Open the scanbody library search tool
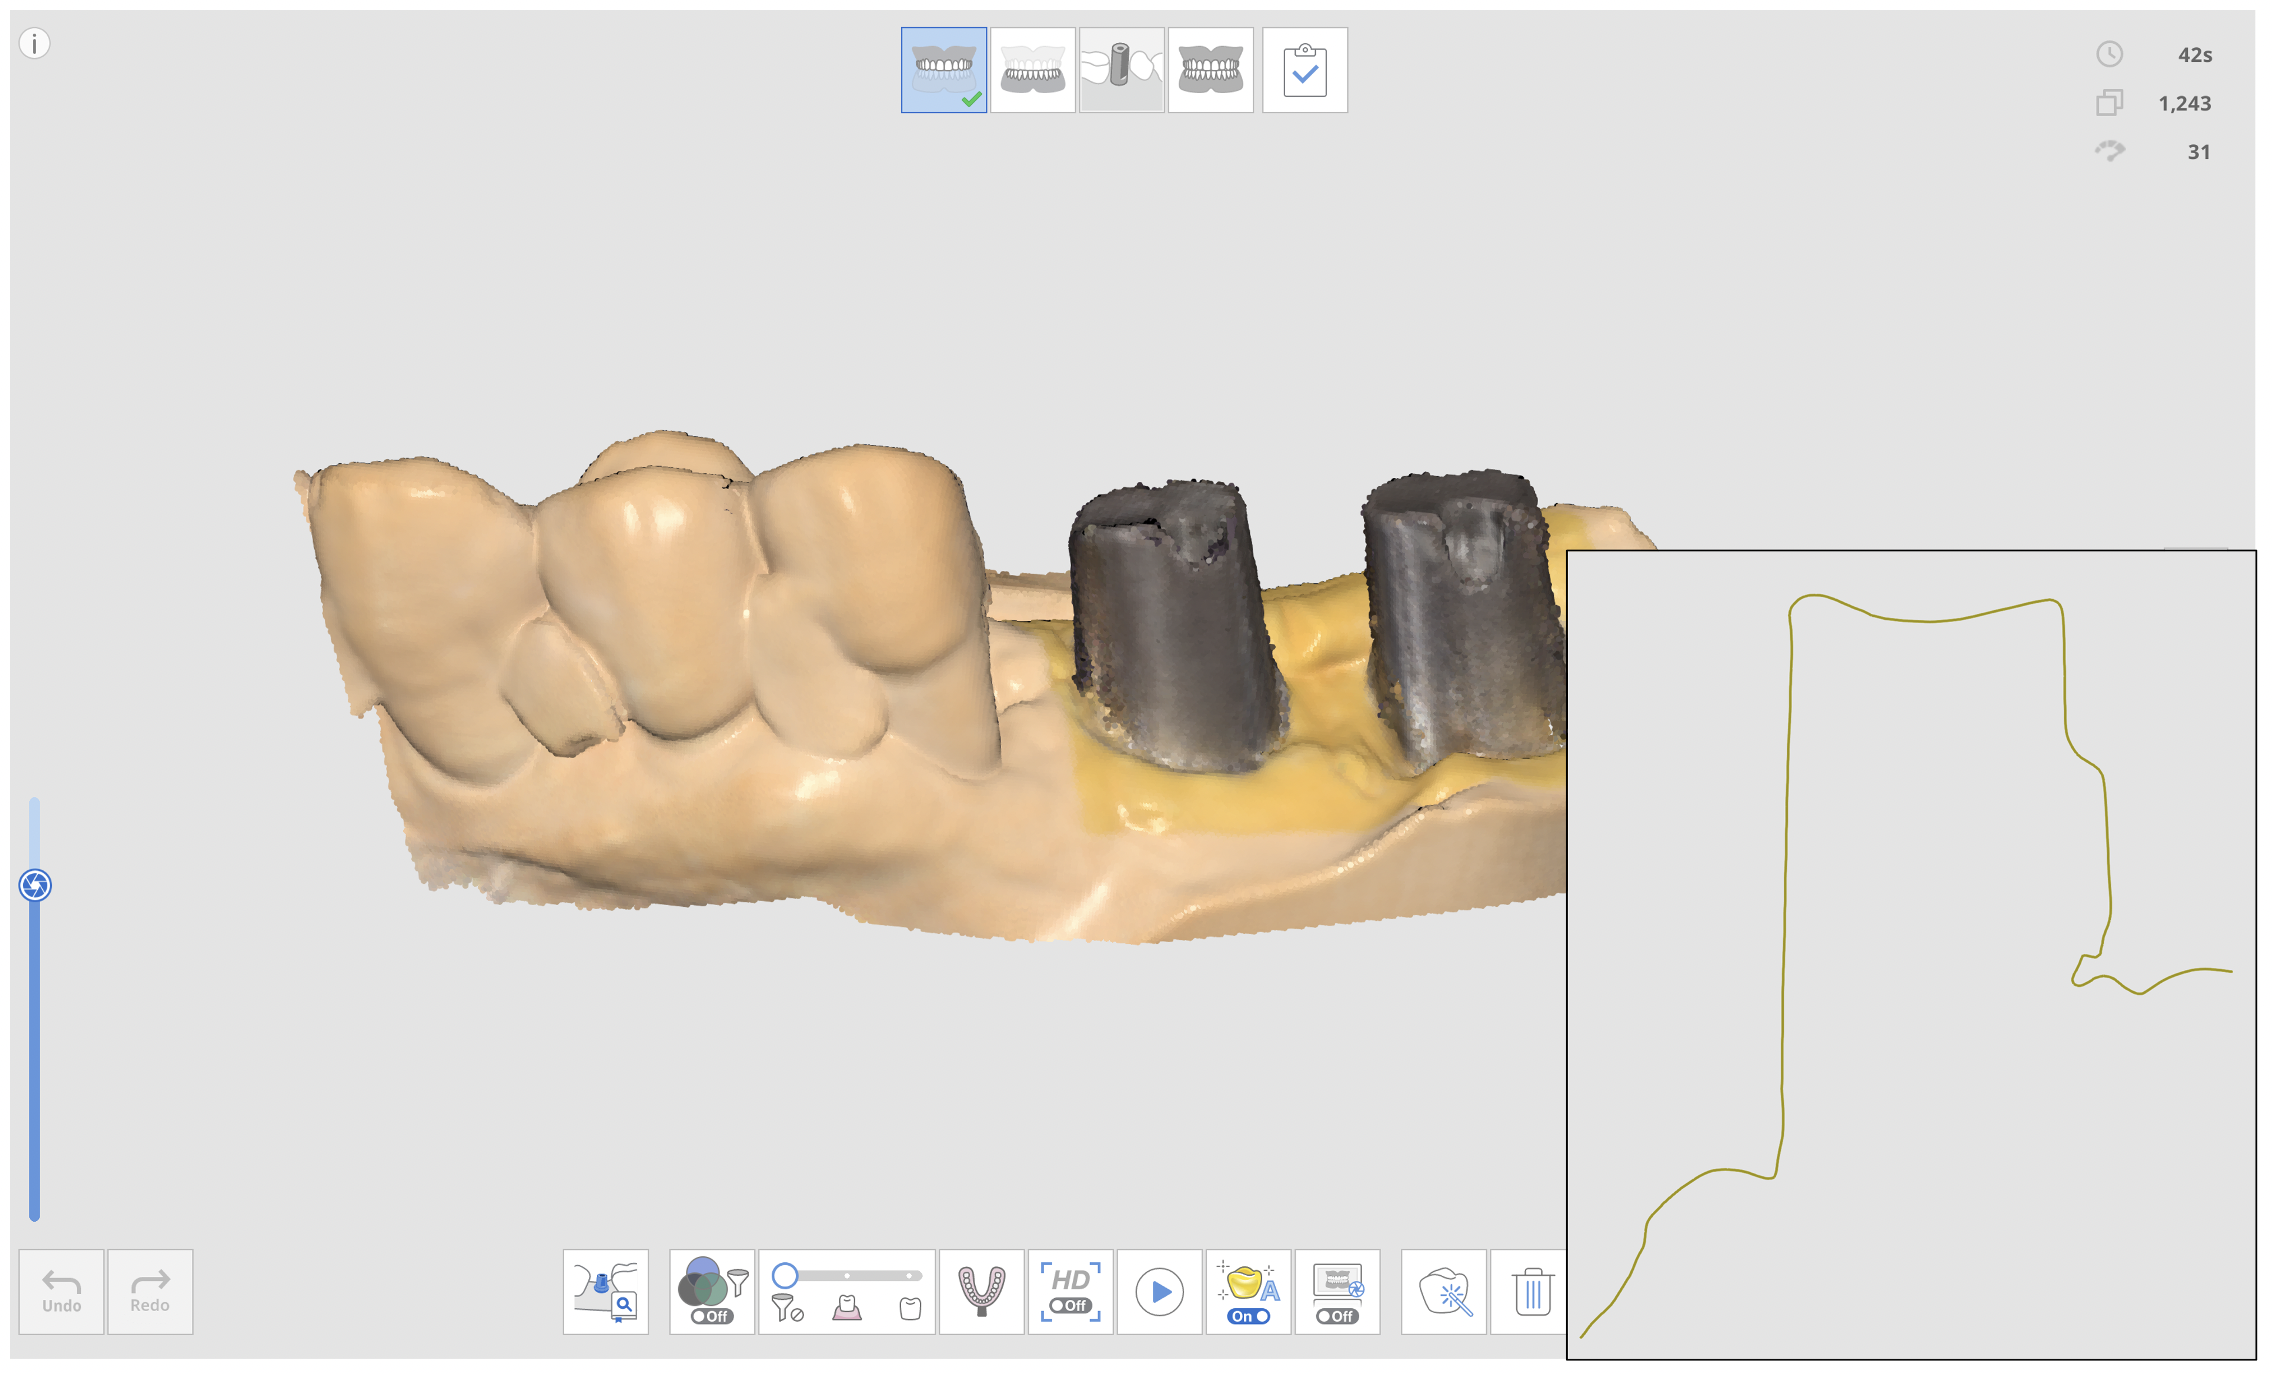 tap(606, 1291)
